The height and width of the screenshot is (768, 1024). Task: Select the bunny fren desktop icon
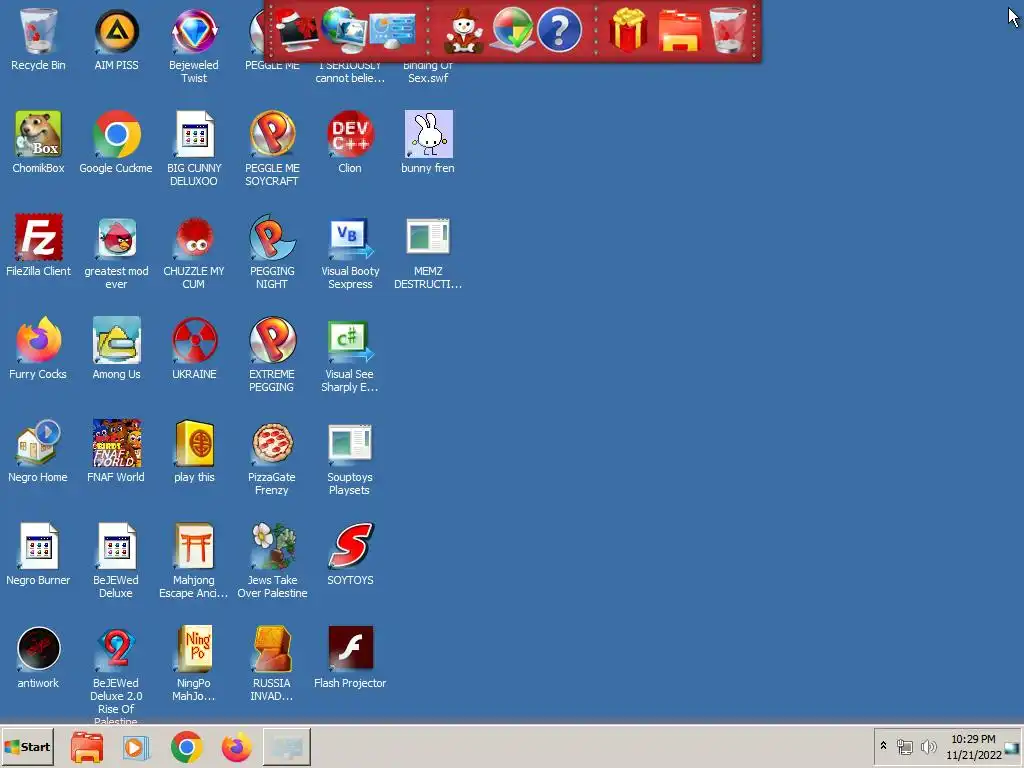point(428,142)
